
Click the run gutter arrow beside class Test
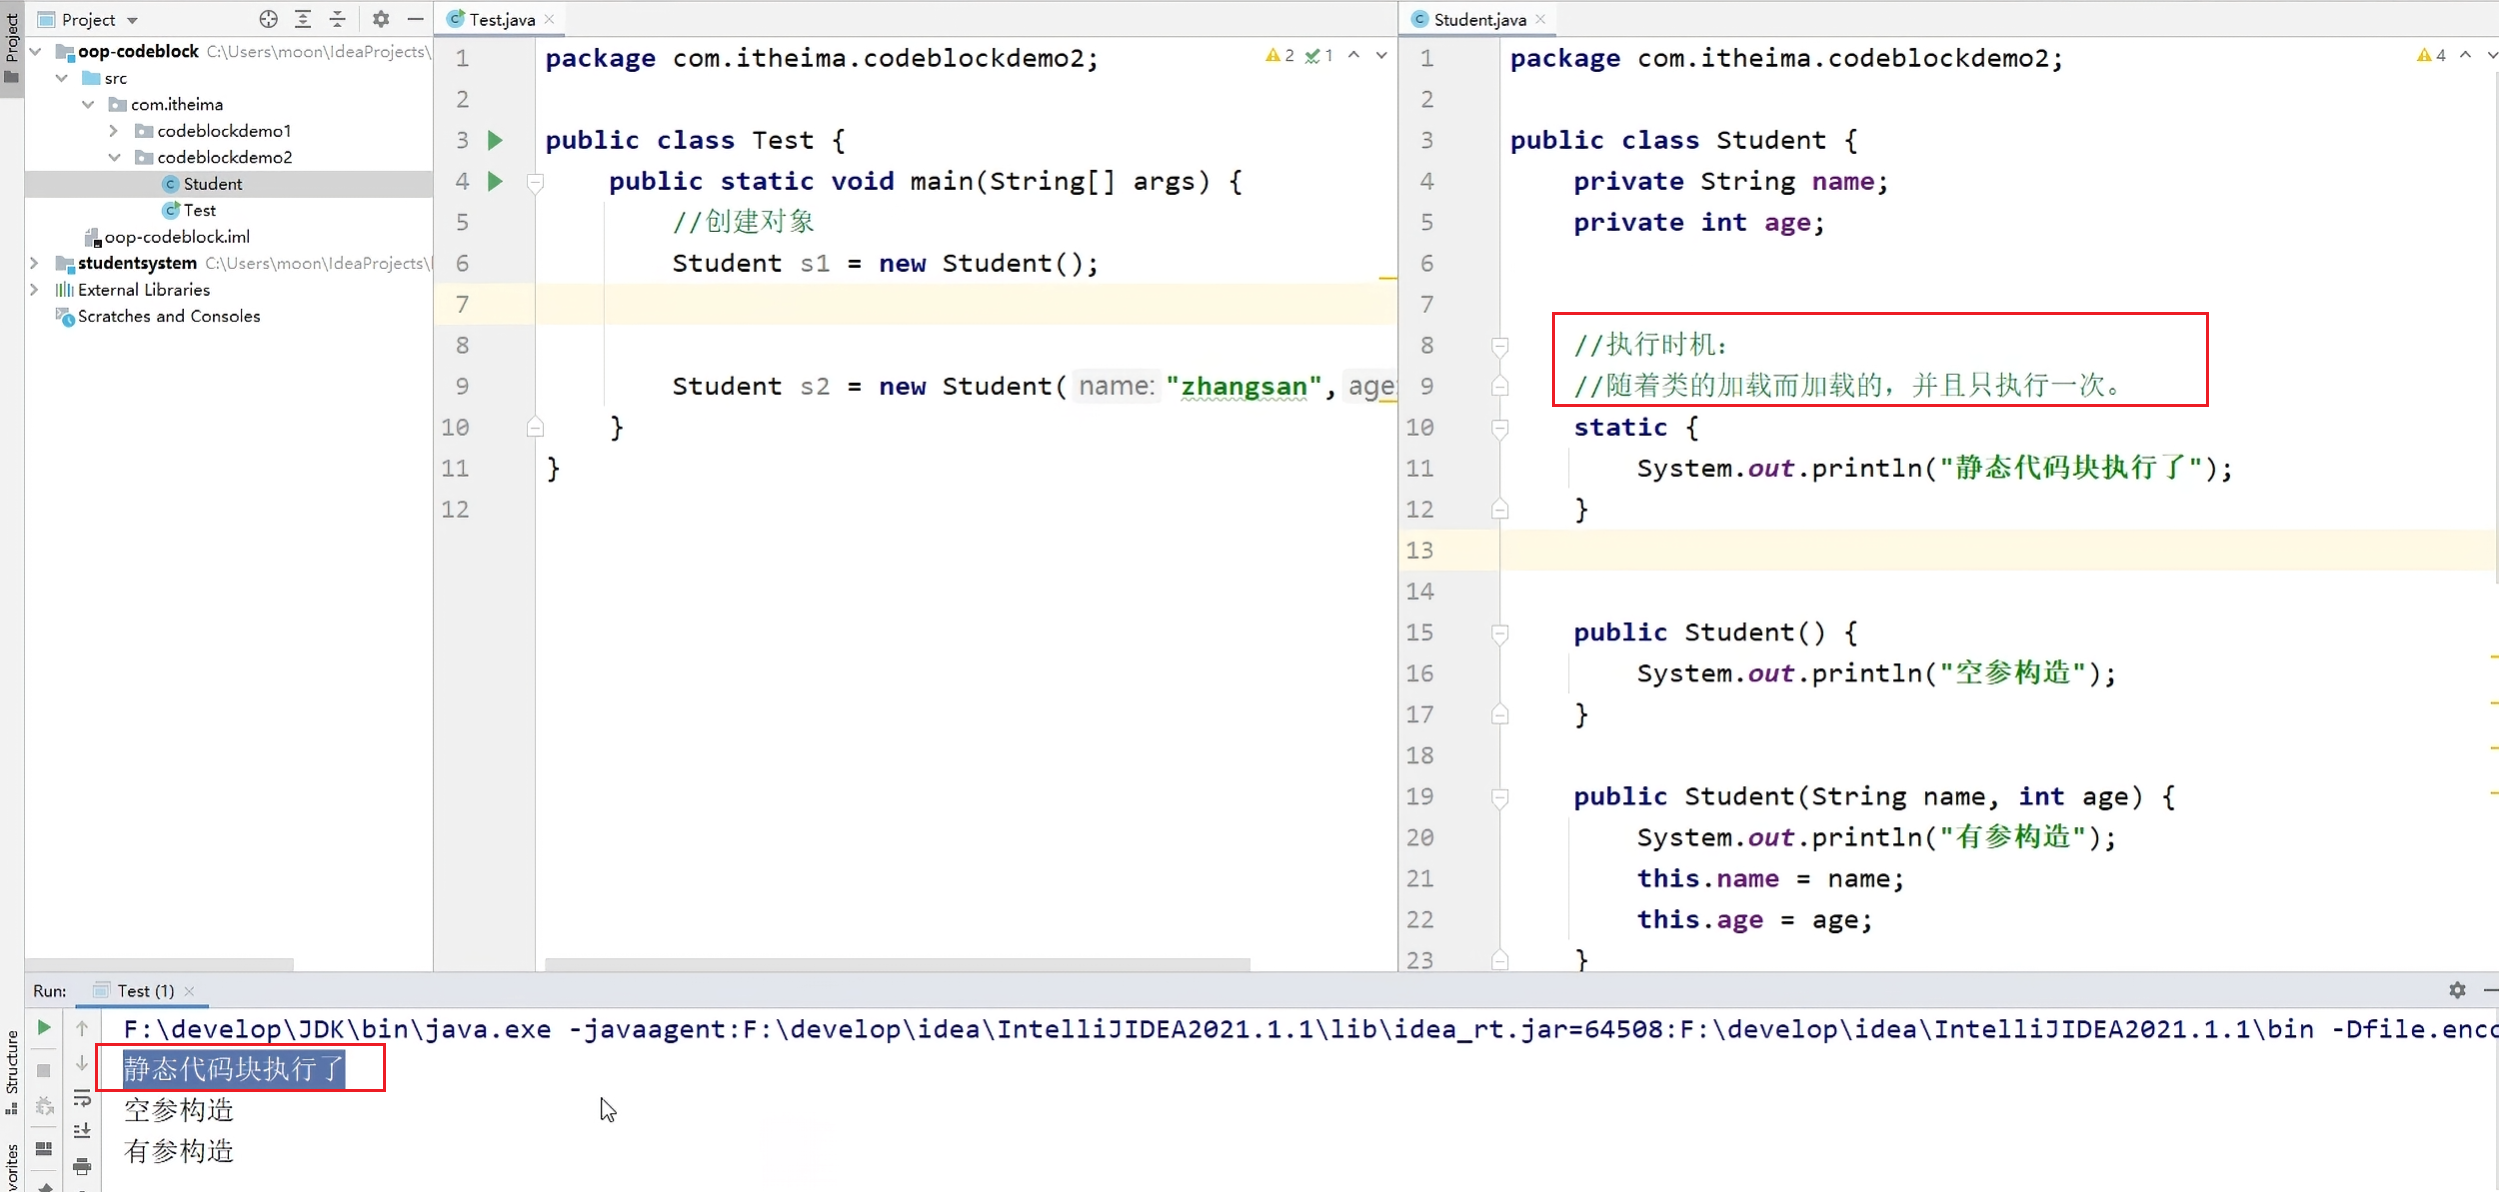[495, 140]
